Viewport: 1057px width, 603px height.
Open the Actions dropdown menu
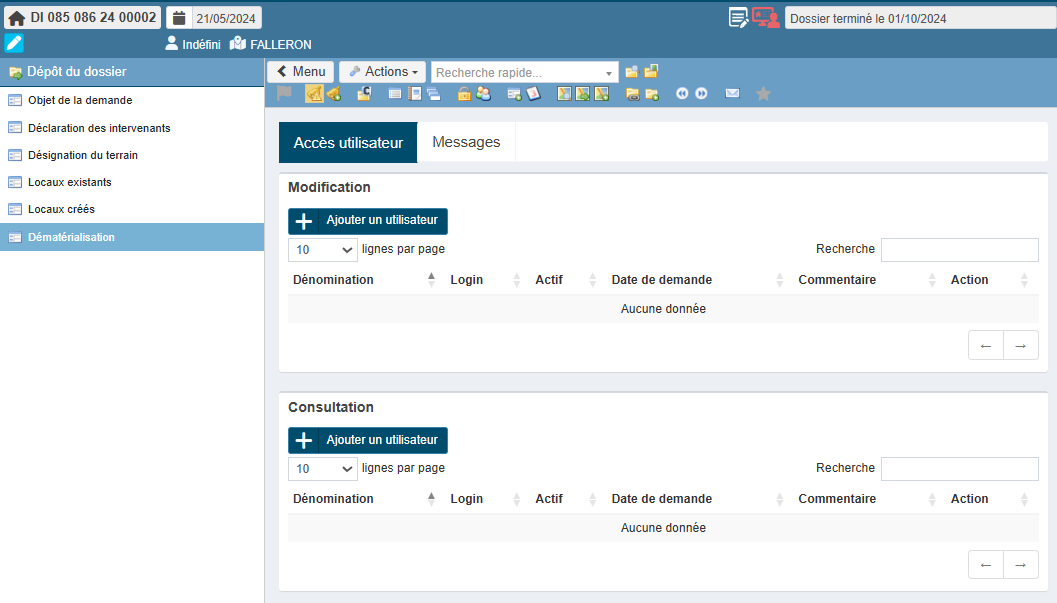[x=383, y=72]
